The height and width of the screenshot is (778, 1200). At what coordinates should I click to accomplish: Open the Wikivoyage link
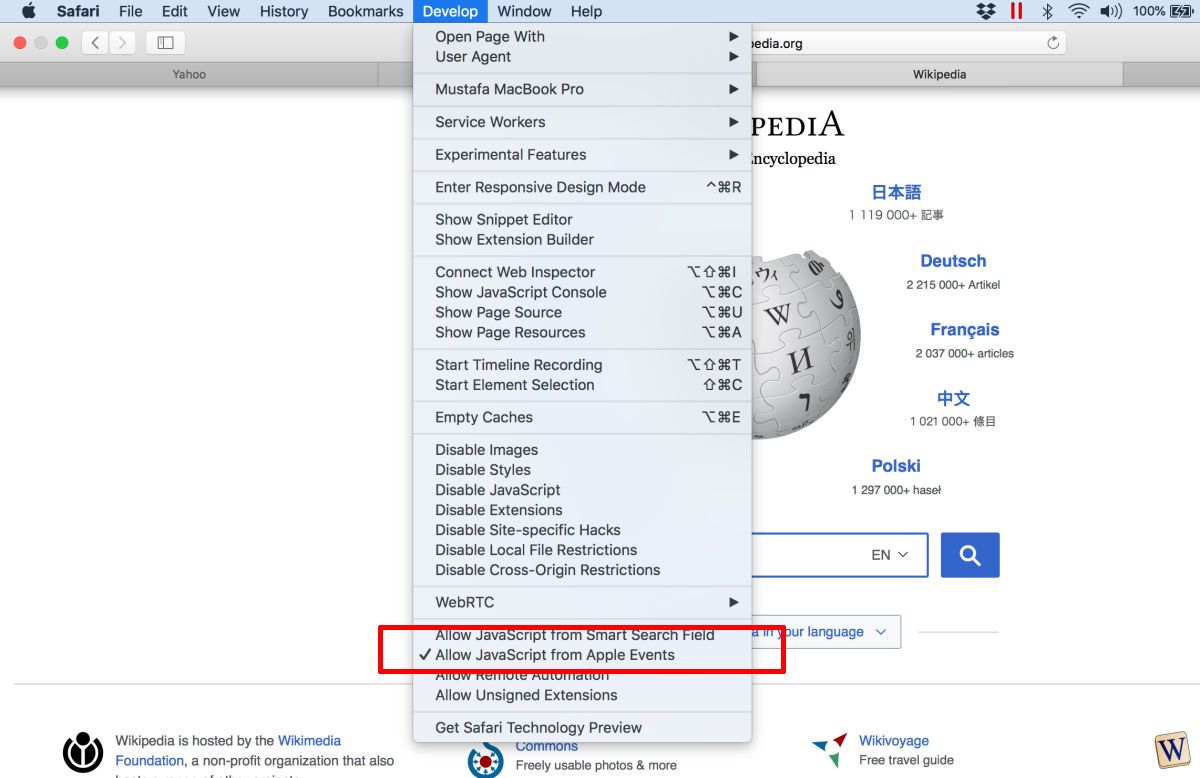pos(894,741)
